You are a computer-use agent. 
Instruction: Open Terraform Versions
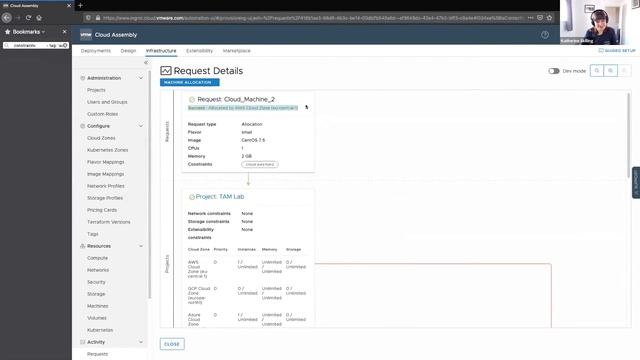pyautogui.click(x=109, y=222)
